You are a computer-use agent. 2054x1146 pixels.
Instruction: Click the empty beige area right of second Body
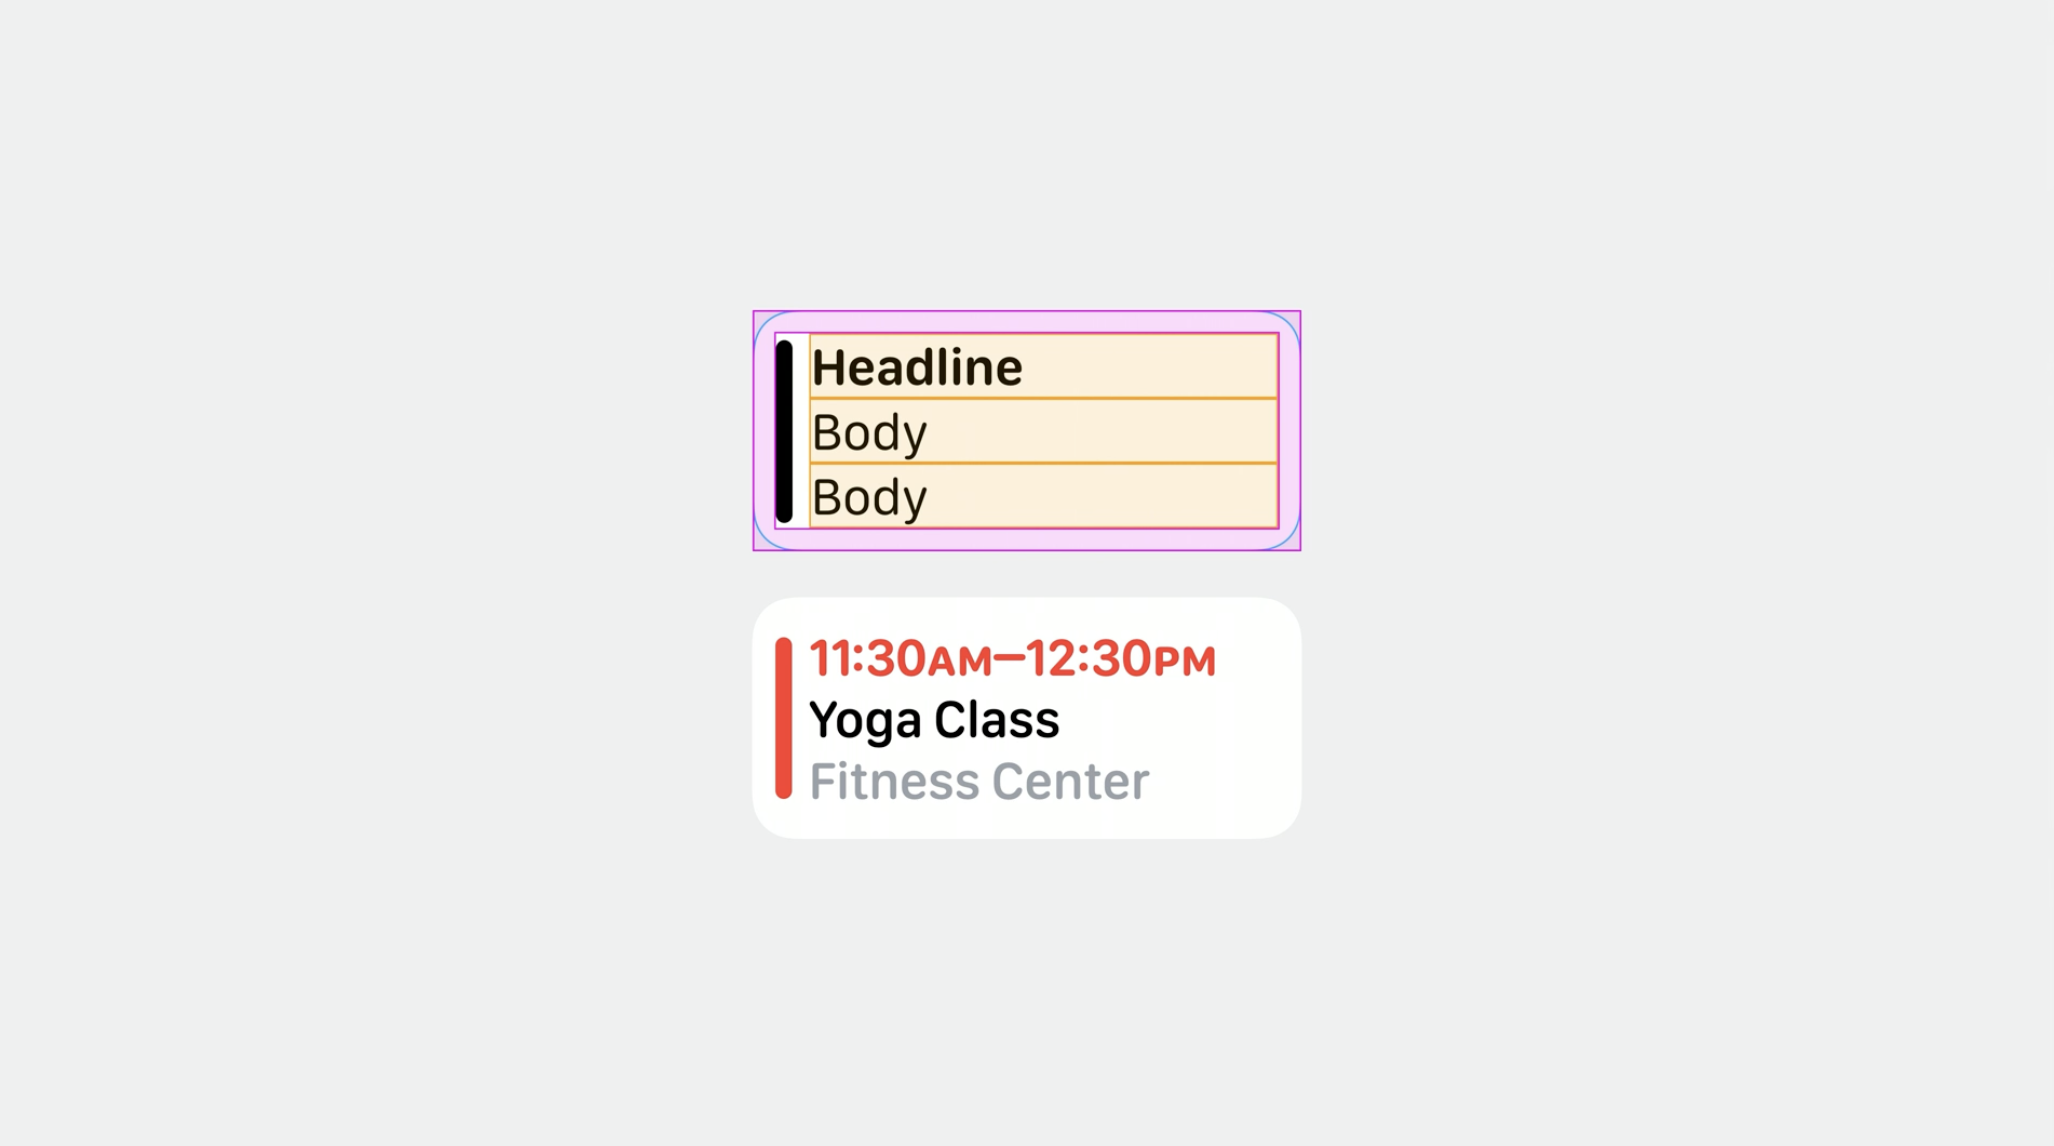[1100, 497]
